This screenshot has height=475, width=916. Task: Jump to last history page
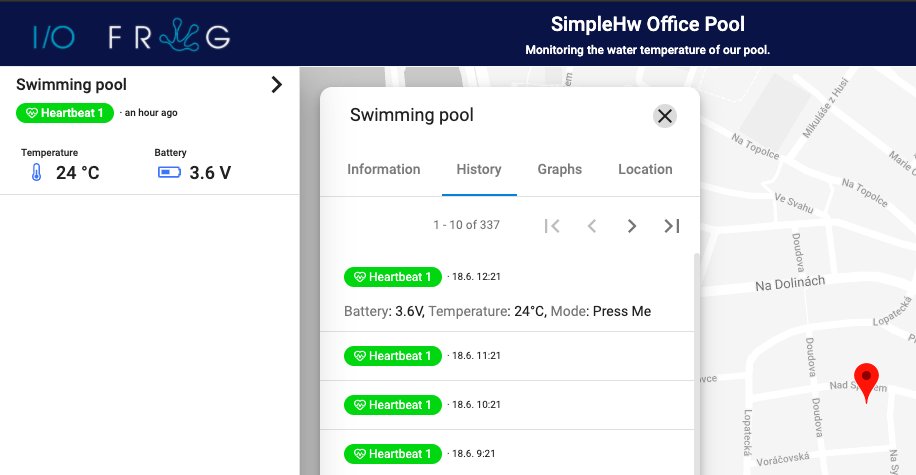click(x=672, y=226)
